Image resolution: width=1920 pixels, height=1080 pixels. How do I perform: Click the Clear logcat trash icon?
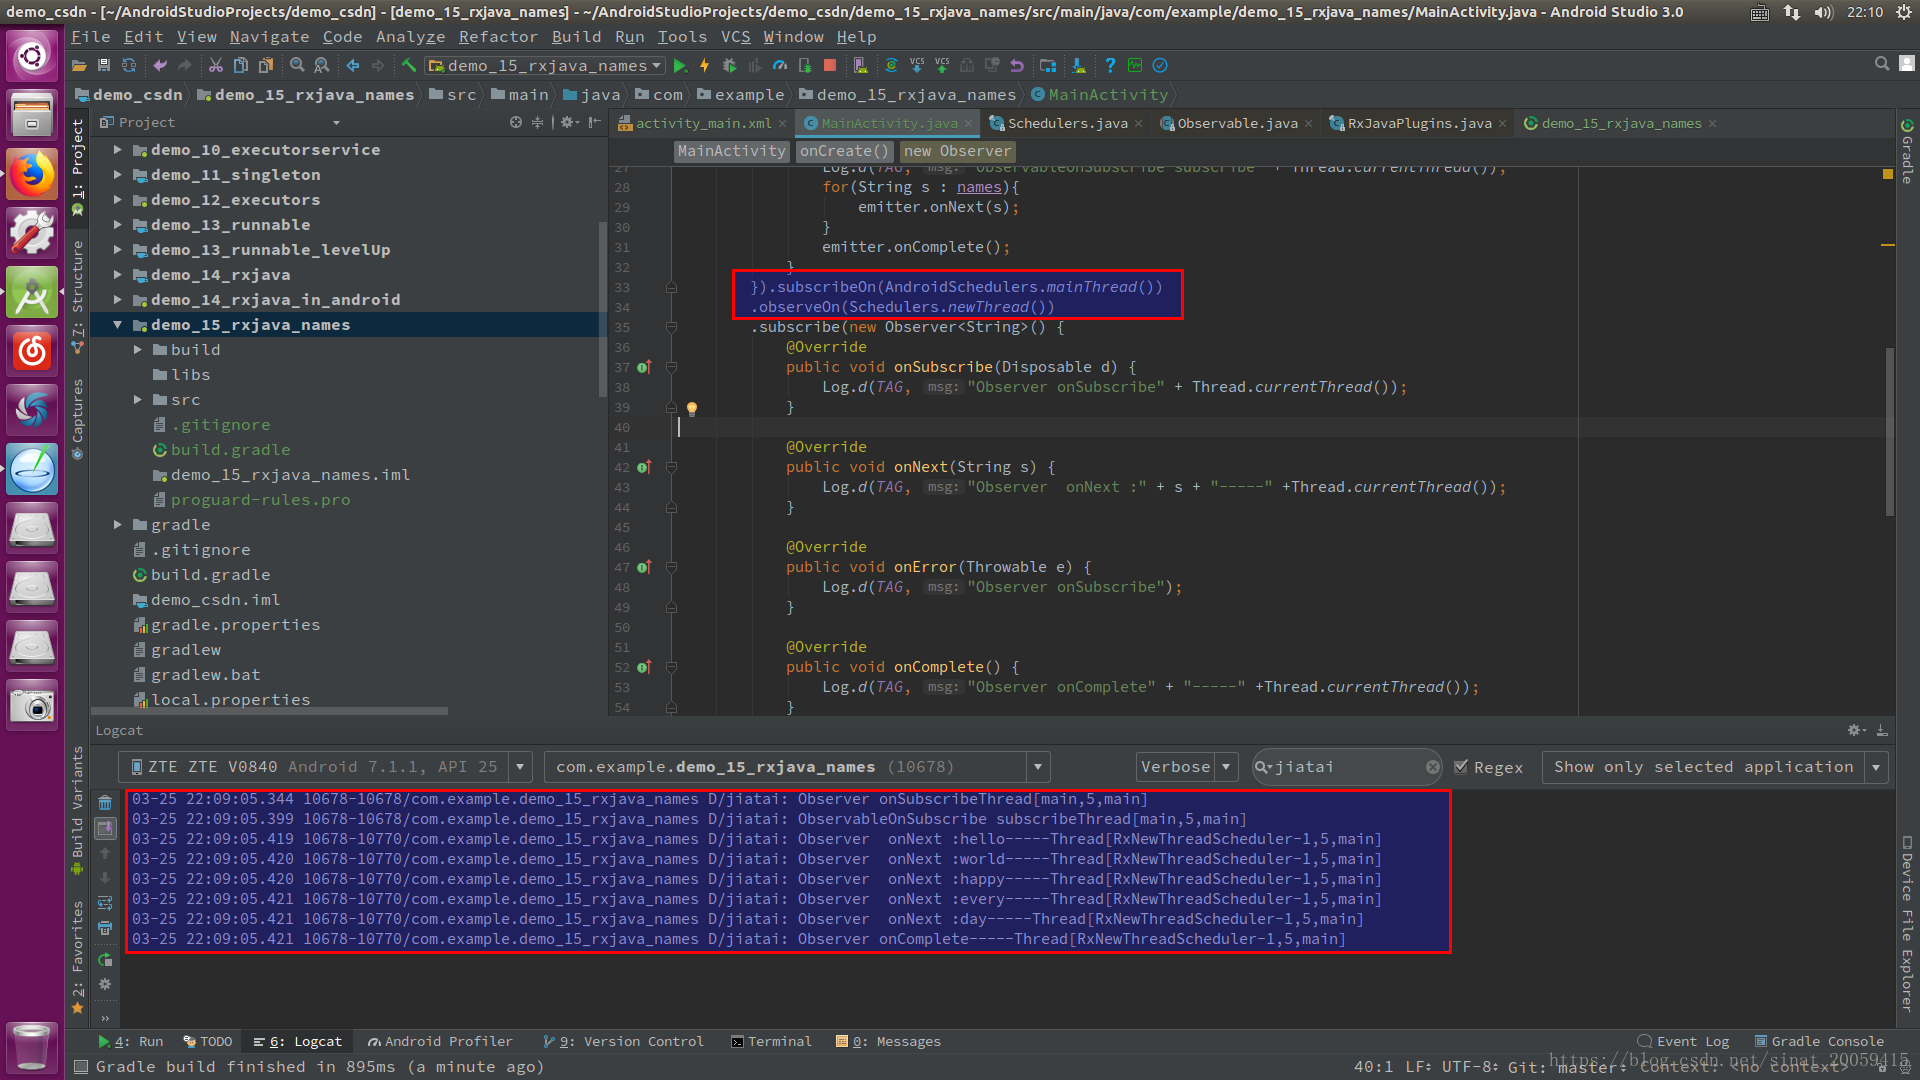pyautogui.click(x=105, y=803)
